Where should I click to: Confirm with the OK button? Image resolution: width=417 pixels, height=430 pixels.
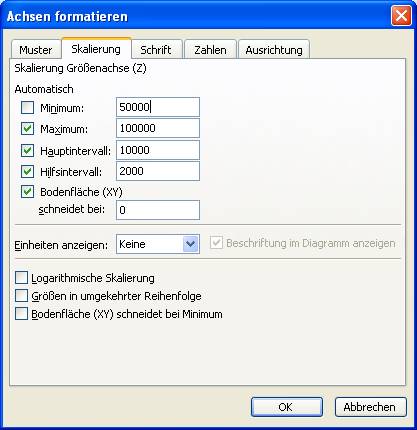pyautogui.click(x=287, y=407)
